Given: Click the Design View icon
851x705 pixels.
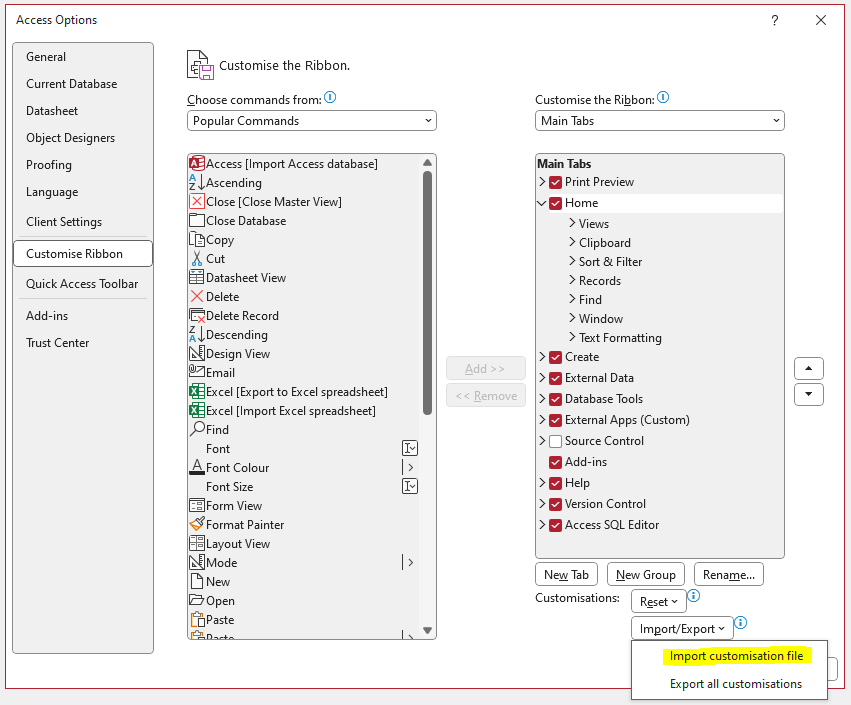Looking at the screenshot, I should 196,353.
